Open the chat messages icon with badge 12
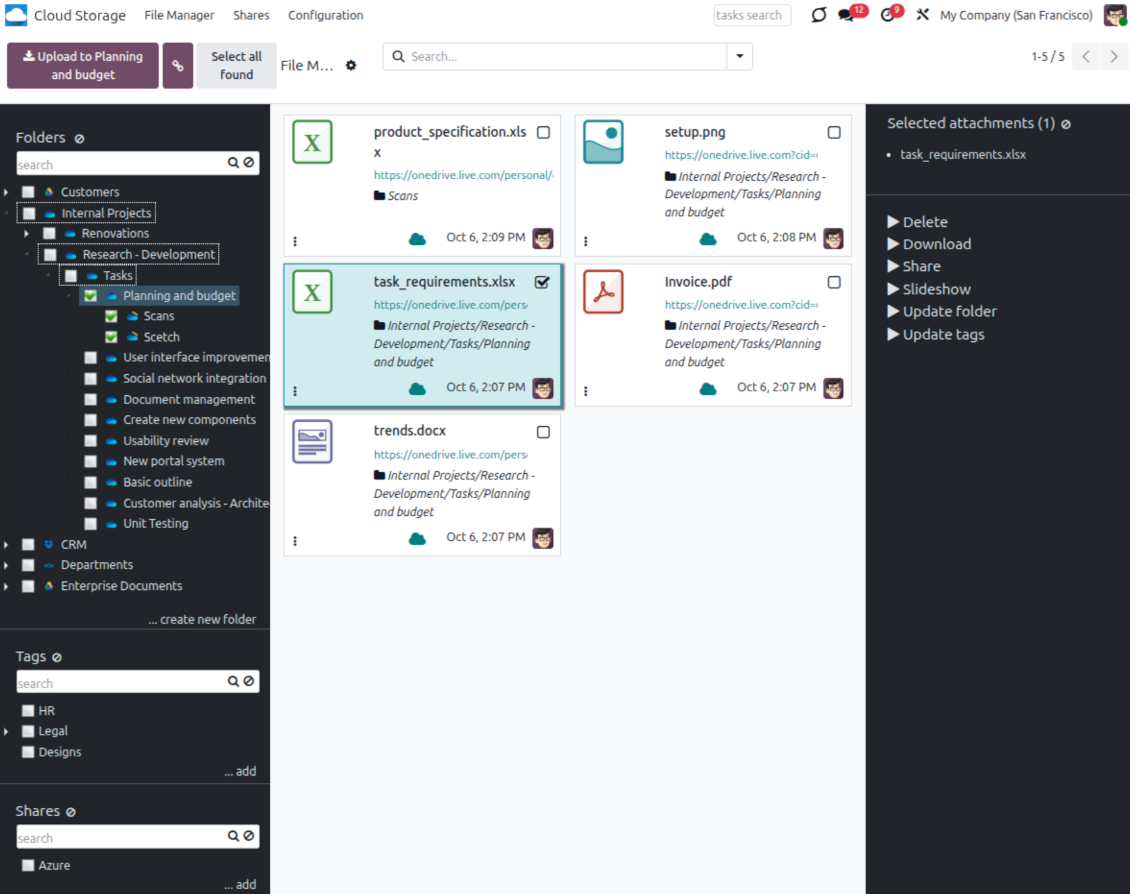 (x=847, y=16)
